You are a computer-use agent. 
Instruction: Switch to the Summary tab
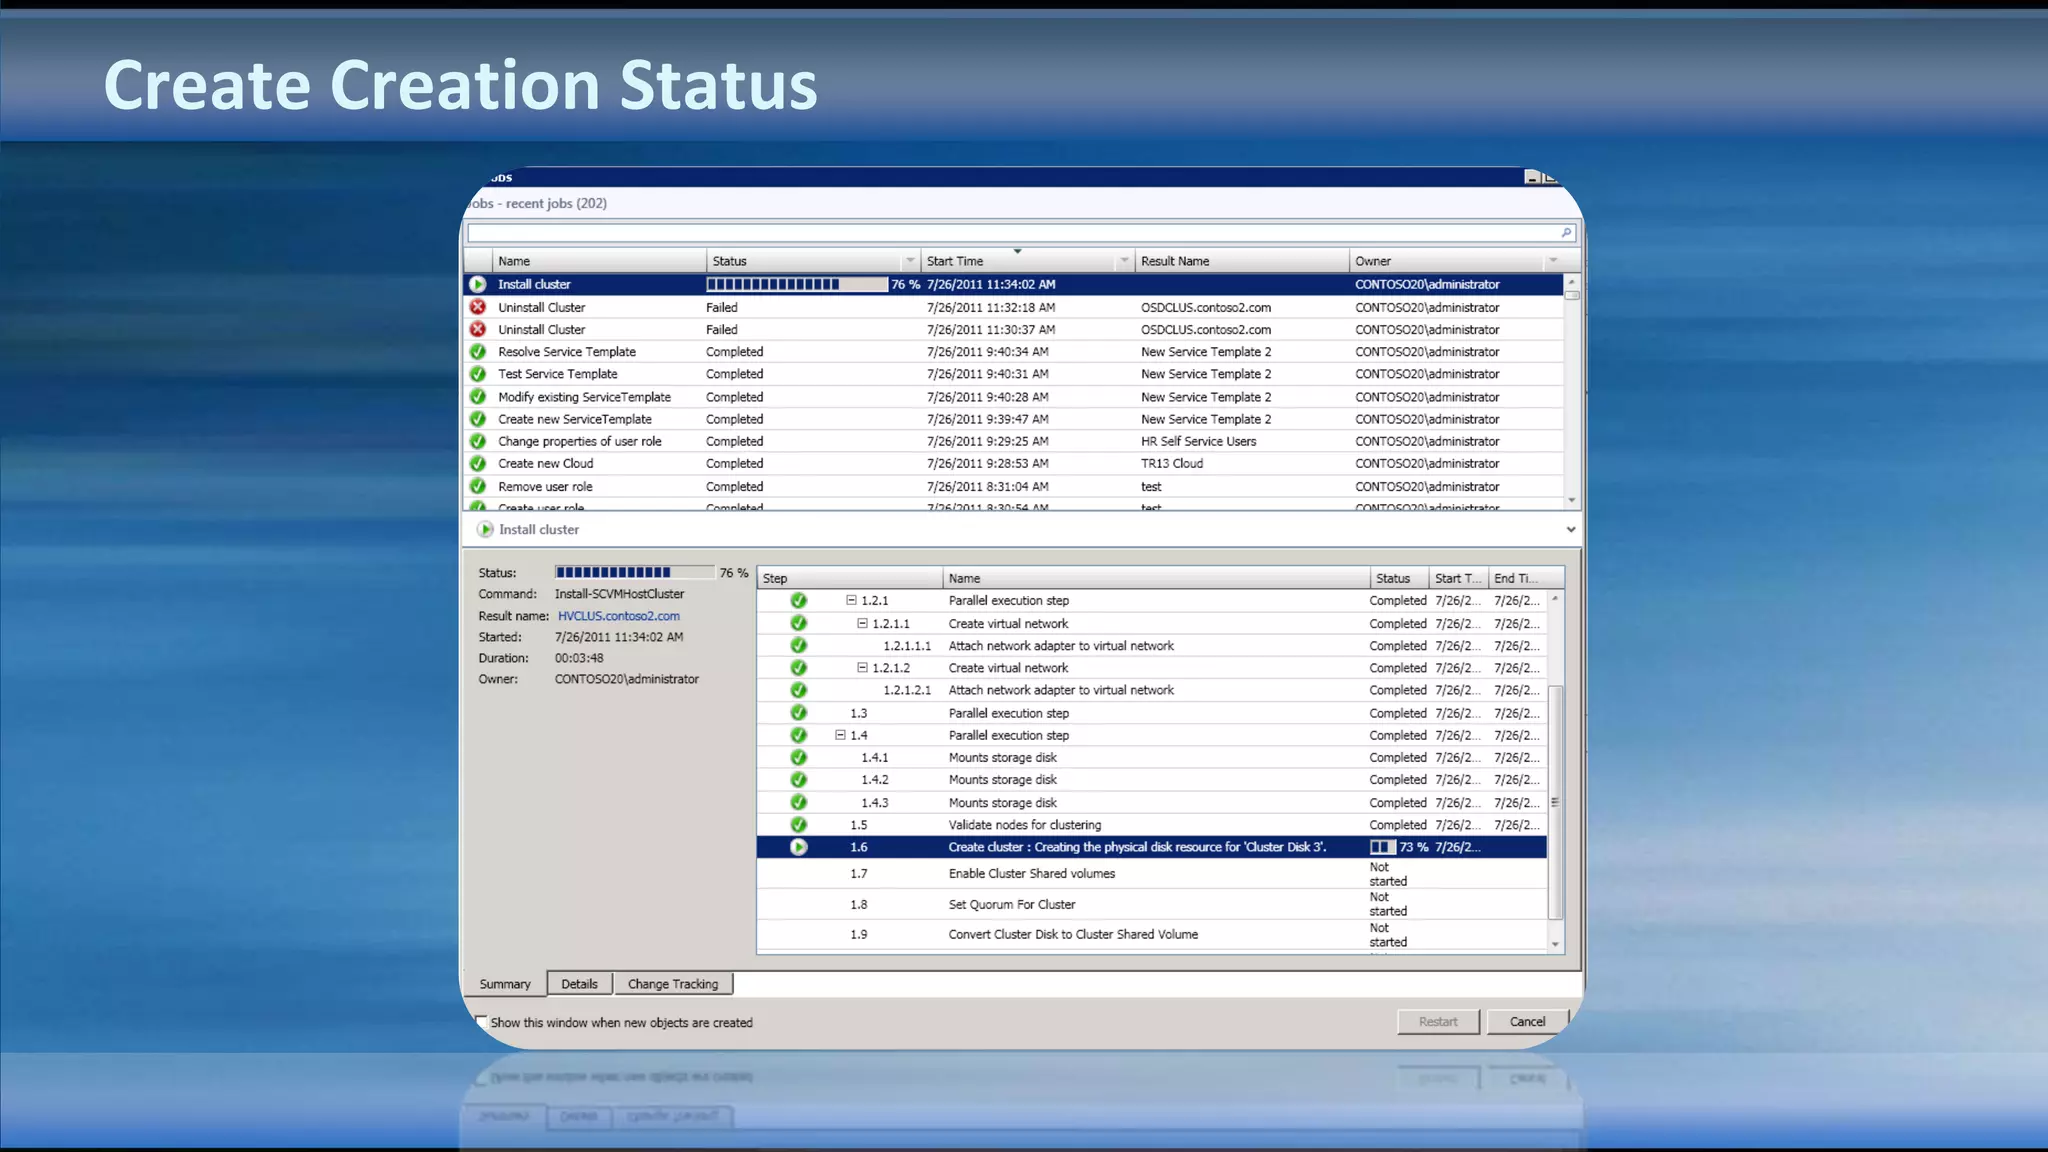click(505, 984)
